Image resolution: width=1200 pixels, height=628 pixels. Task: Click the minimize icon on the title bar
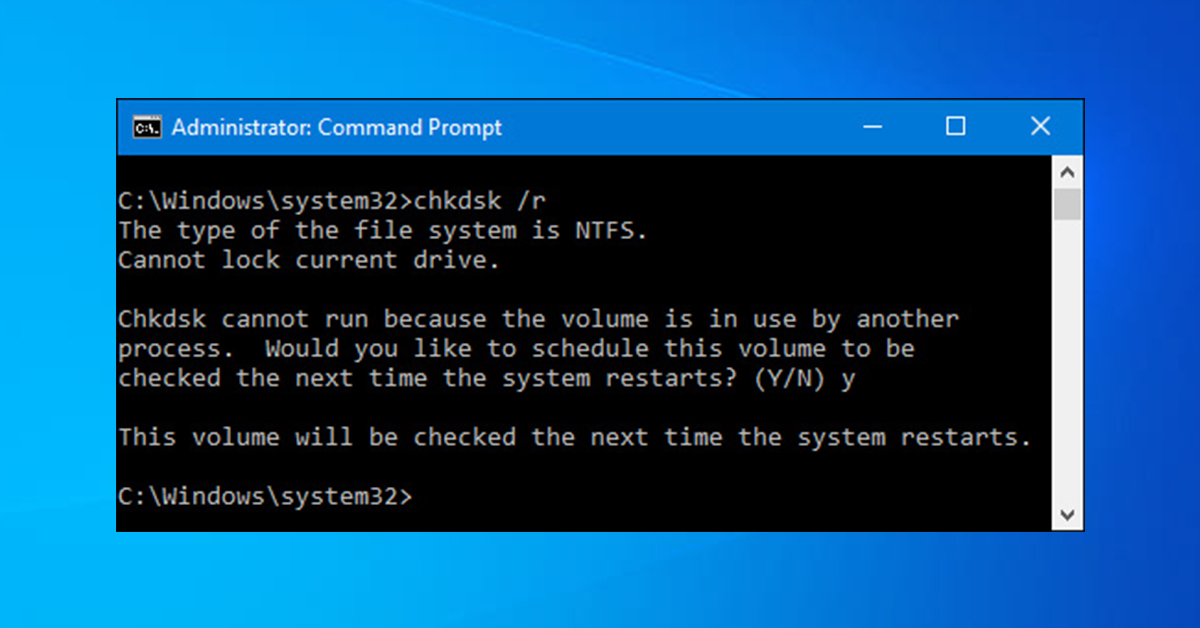pyautogui.click(x=871, y=127)
